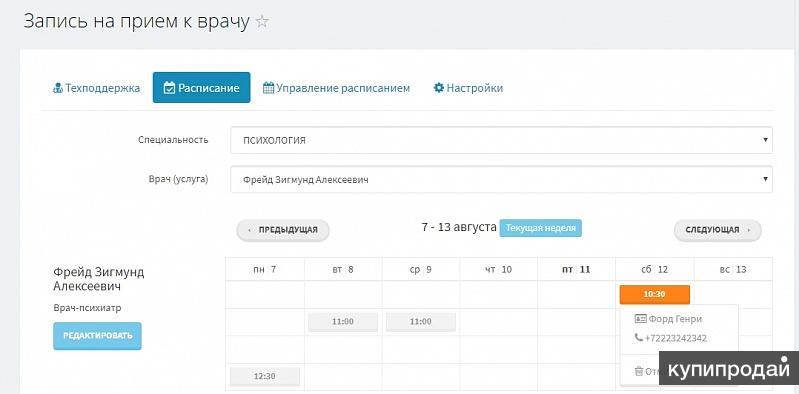Click the пн 7 column header
Image resolution: width=799 pixels, height=394 pixels.
click(264, 270)
